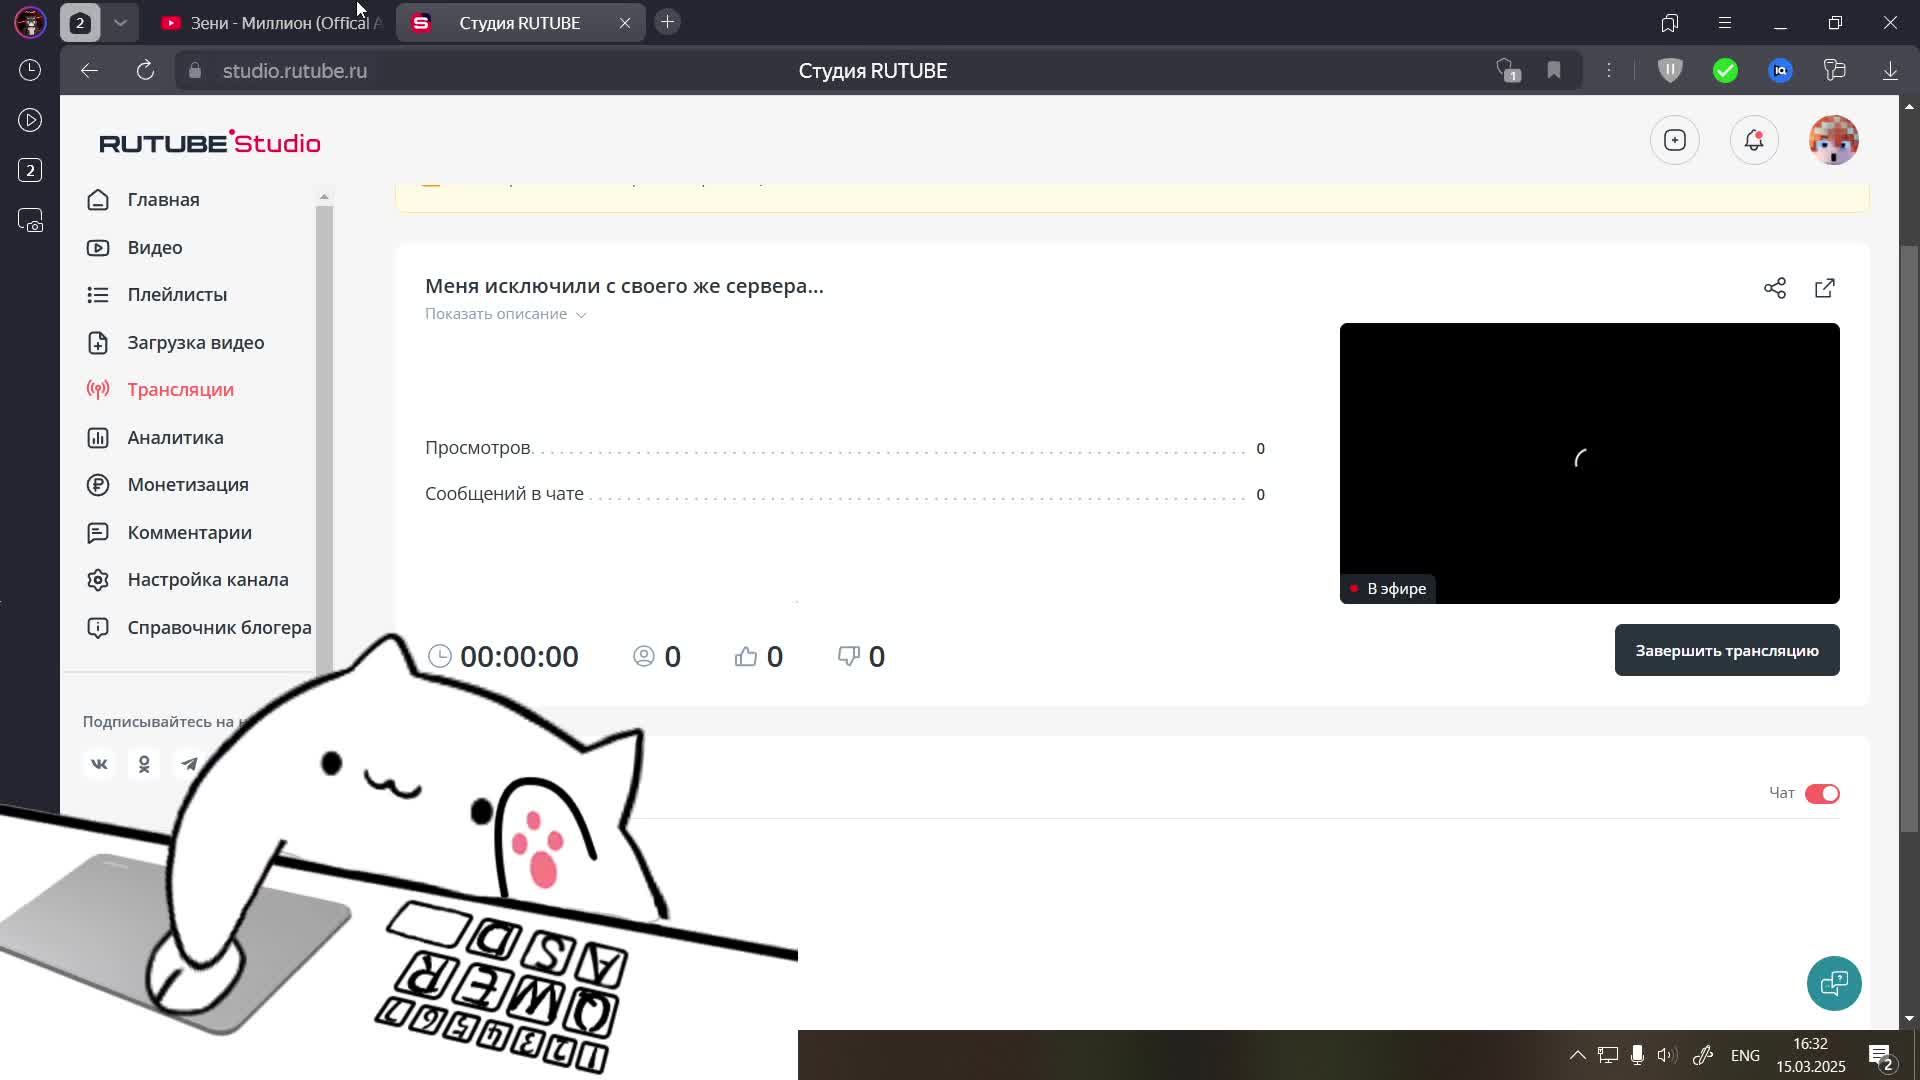Open the Монетизация section

pyautogui.click(x=188, y=484)
